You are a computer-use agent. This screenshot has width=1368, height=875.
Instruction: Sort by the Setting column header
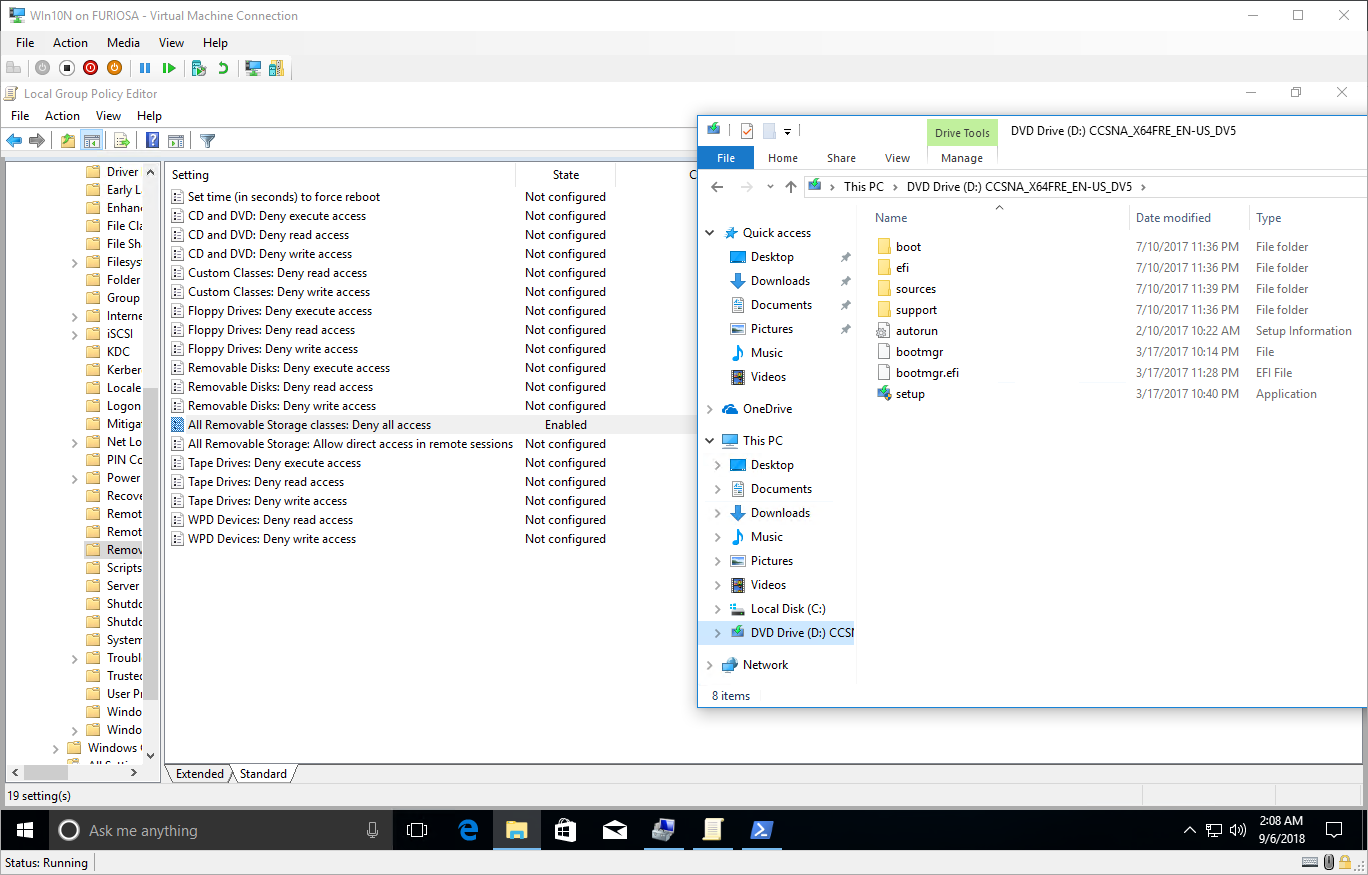340,175
